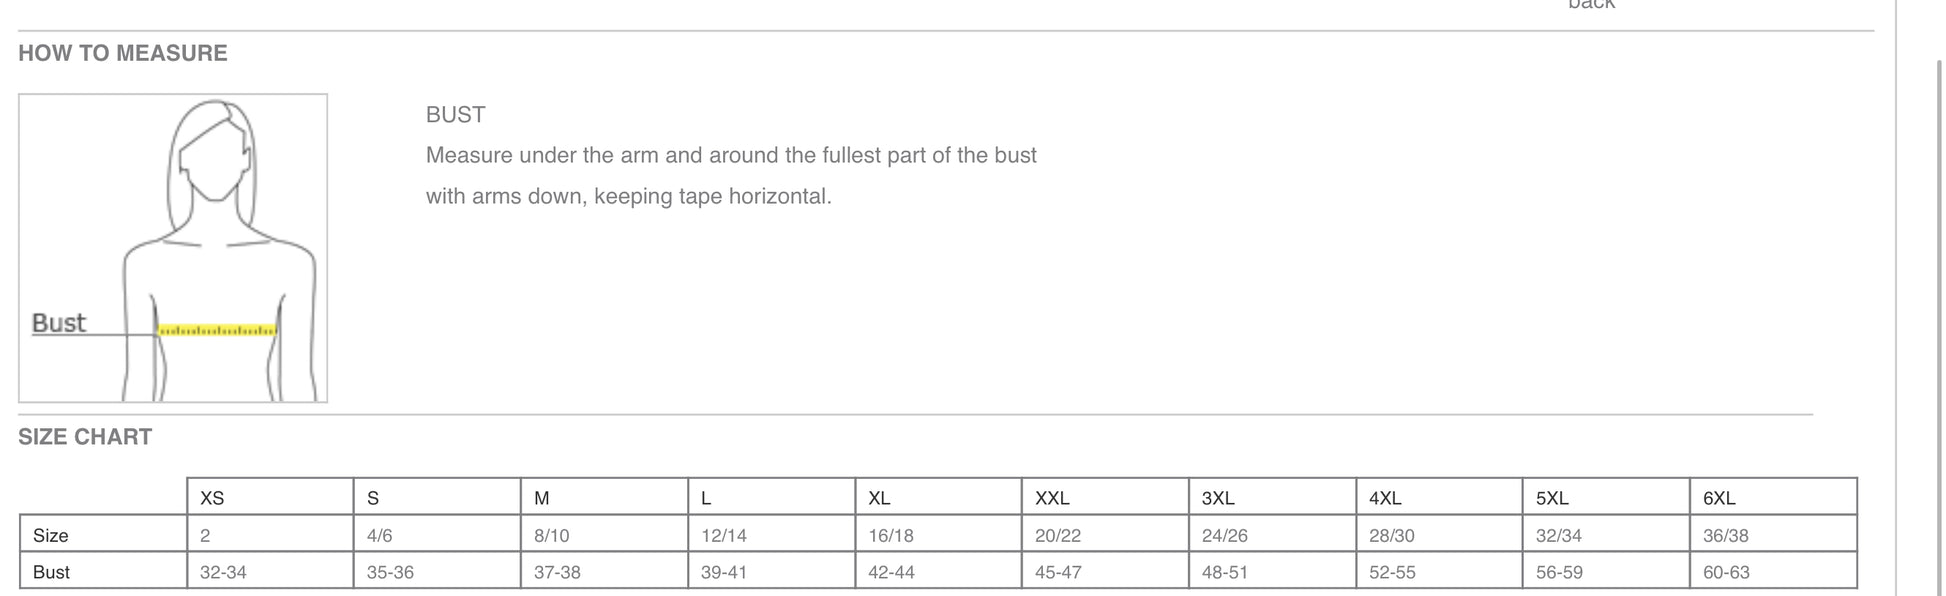The image size is (1946, 596).
Task: Select the 5XL column header
Action: pos(1552,498)
